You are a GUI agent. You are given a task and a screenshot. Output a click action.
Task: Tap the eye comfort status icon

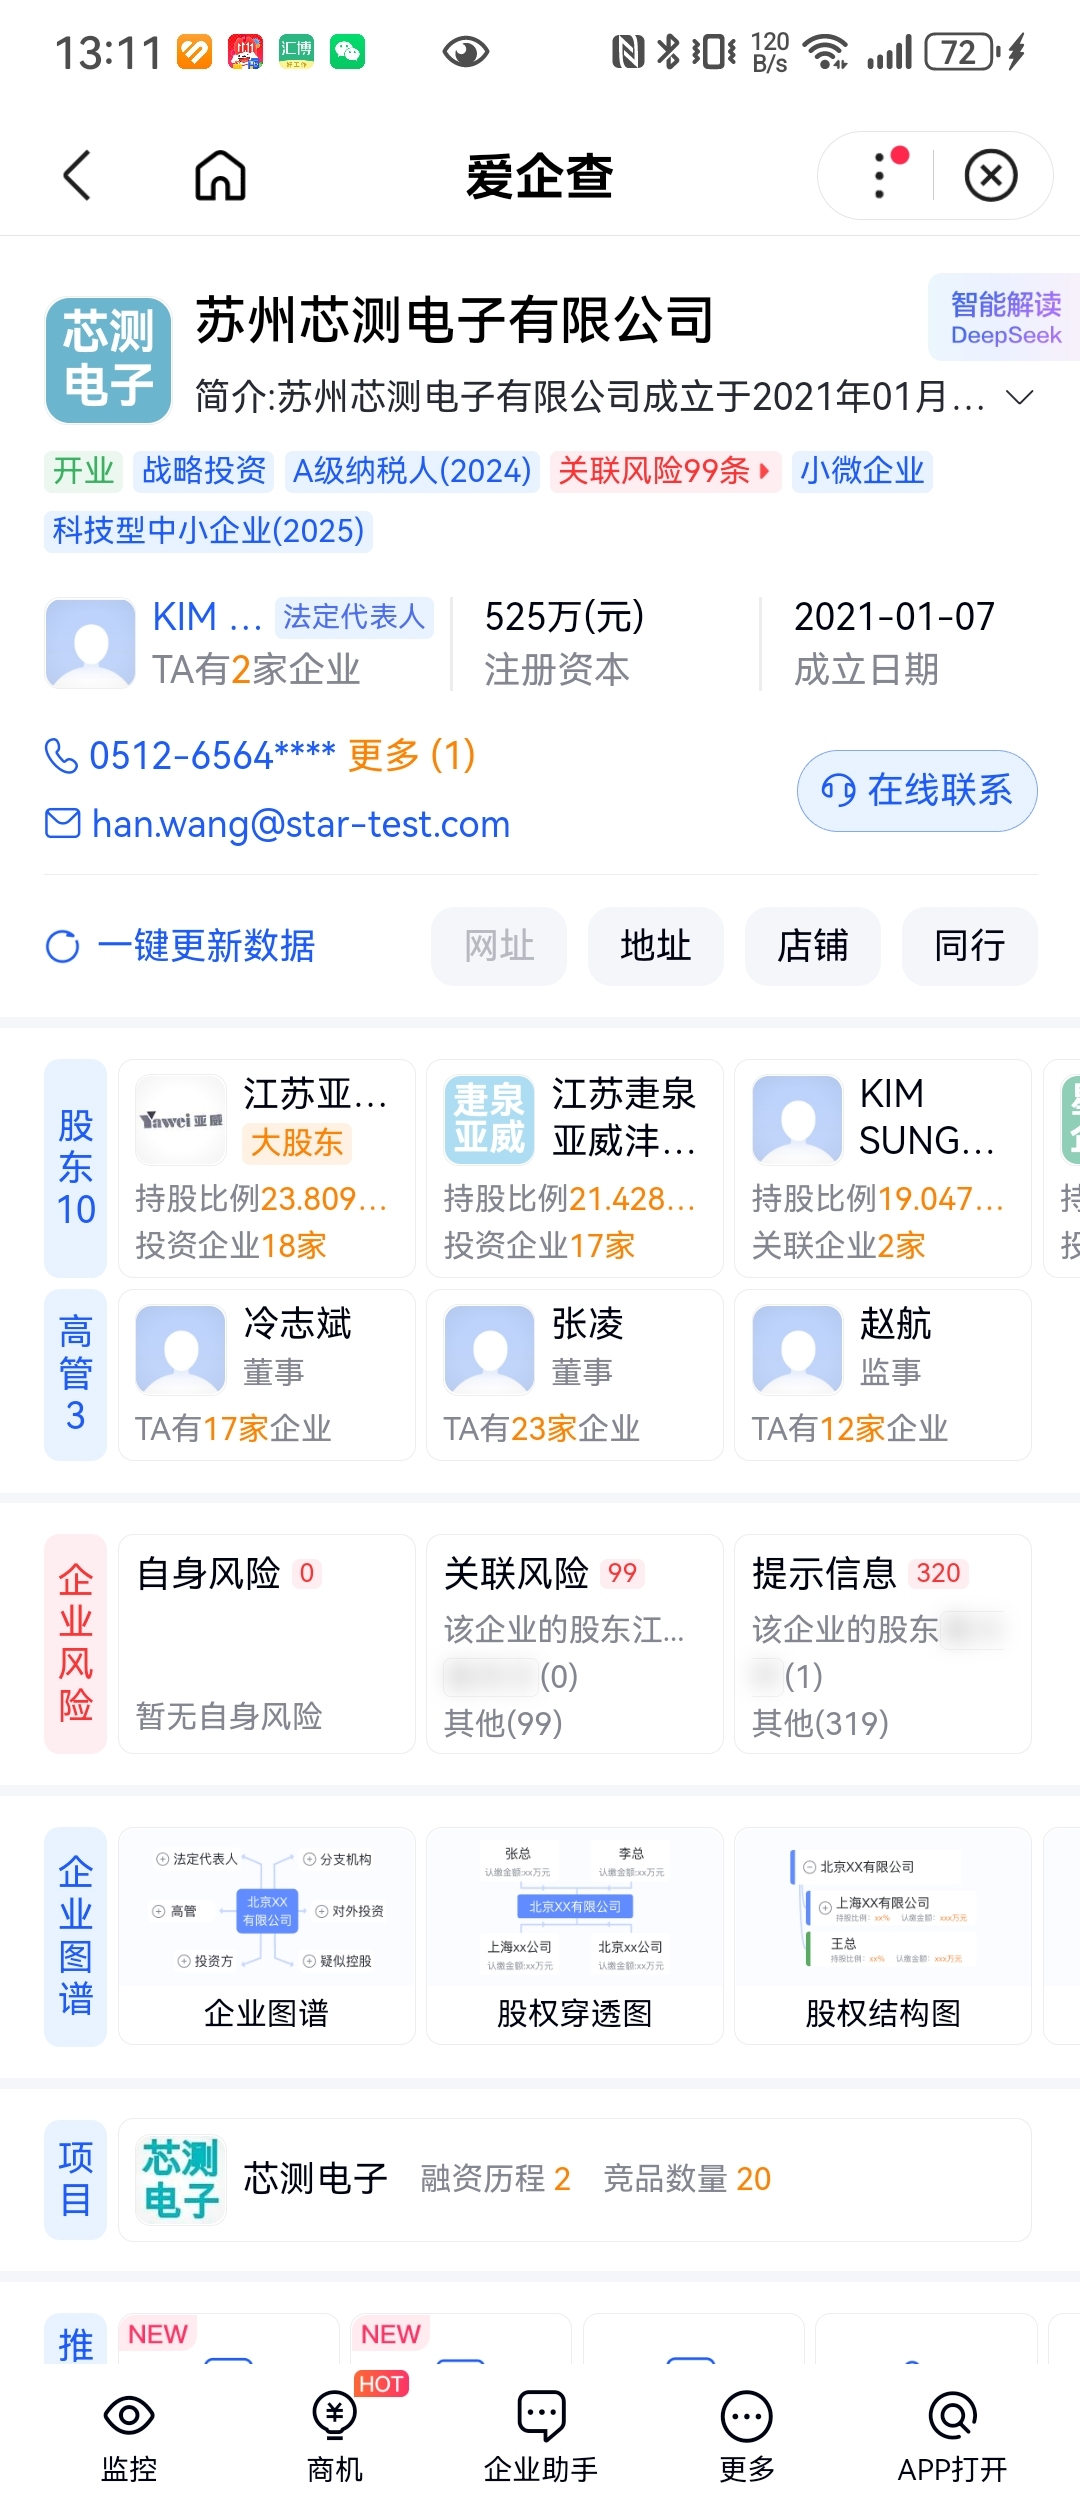click(x=465, y=51)
